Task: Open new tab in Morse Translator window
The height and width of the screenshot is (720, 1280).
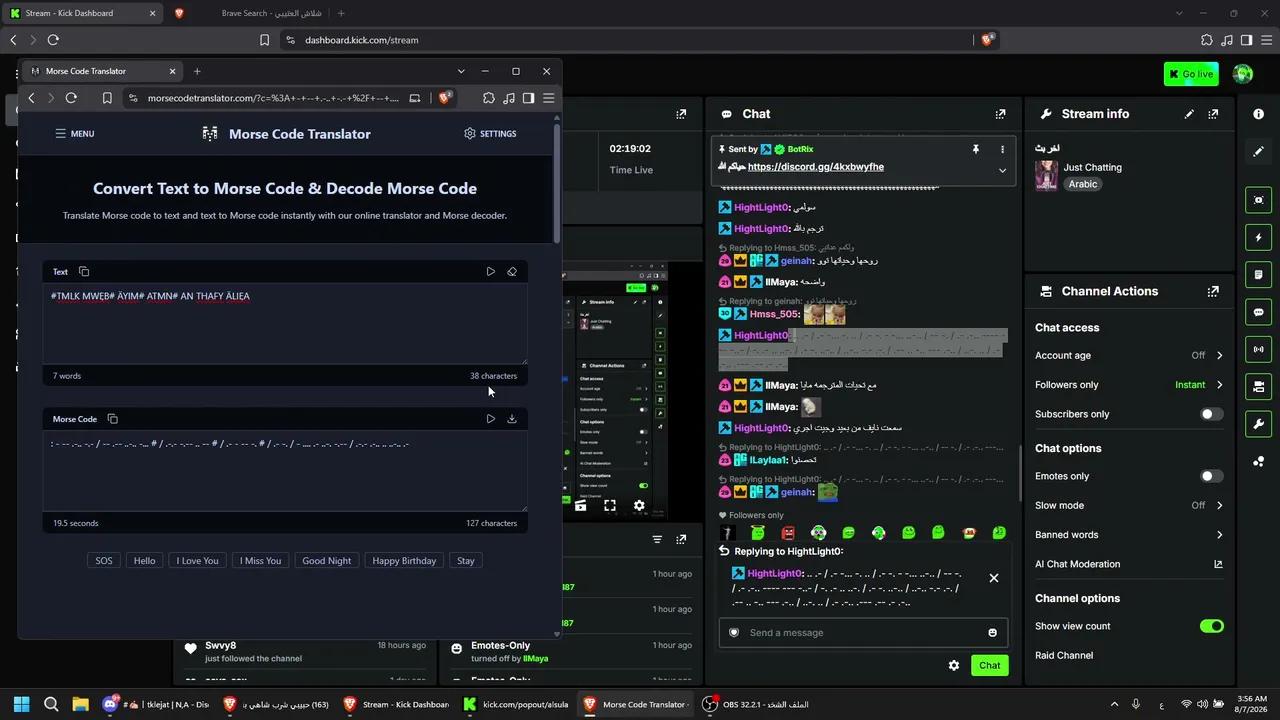Action: coord(197,71)
